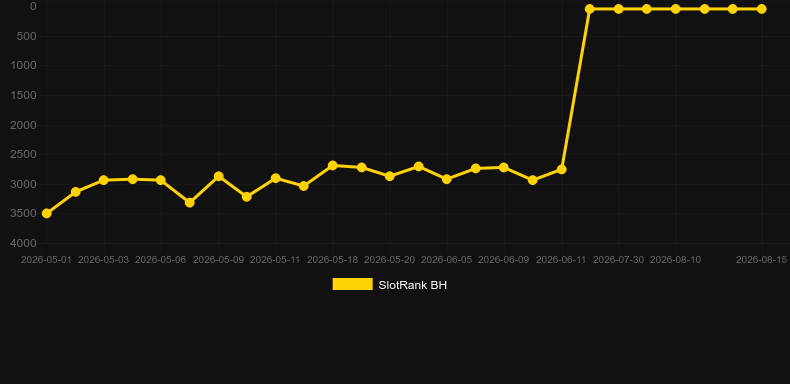Click the 3500 y-axis label

click(x=24, y=214)
